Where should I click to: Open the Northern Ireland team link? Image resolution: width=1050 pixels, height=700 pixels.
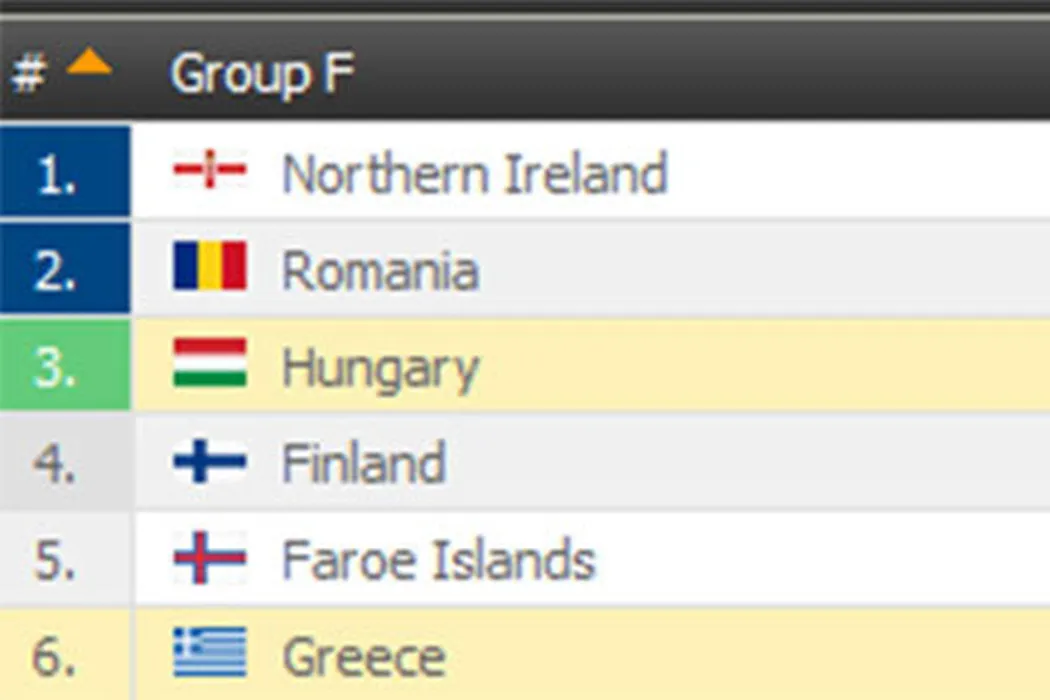pyautogui.click(x=474, y=174)
